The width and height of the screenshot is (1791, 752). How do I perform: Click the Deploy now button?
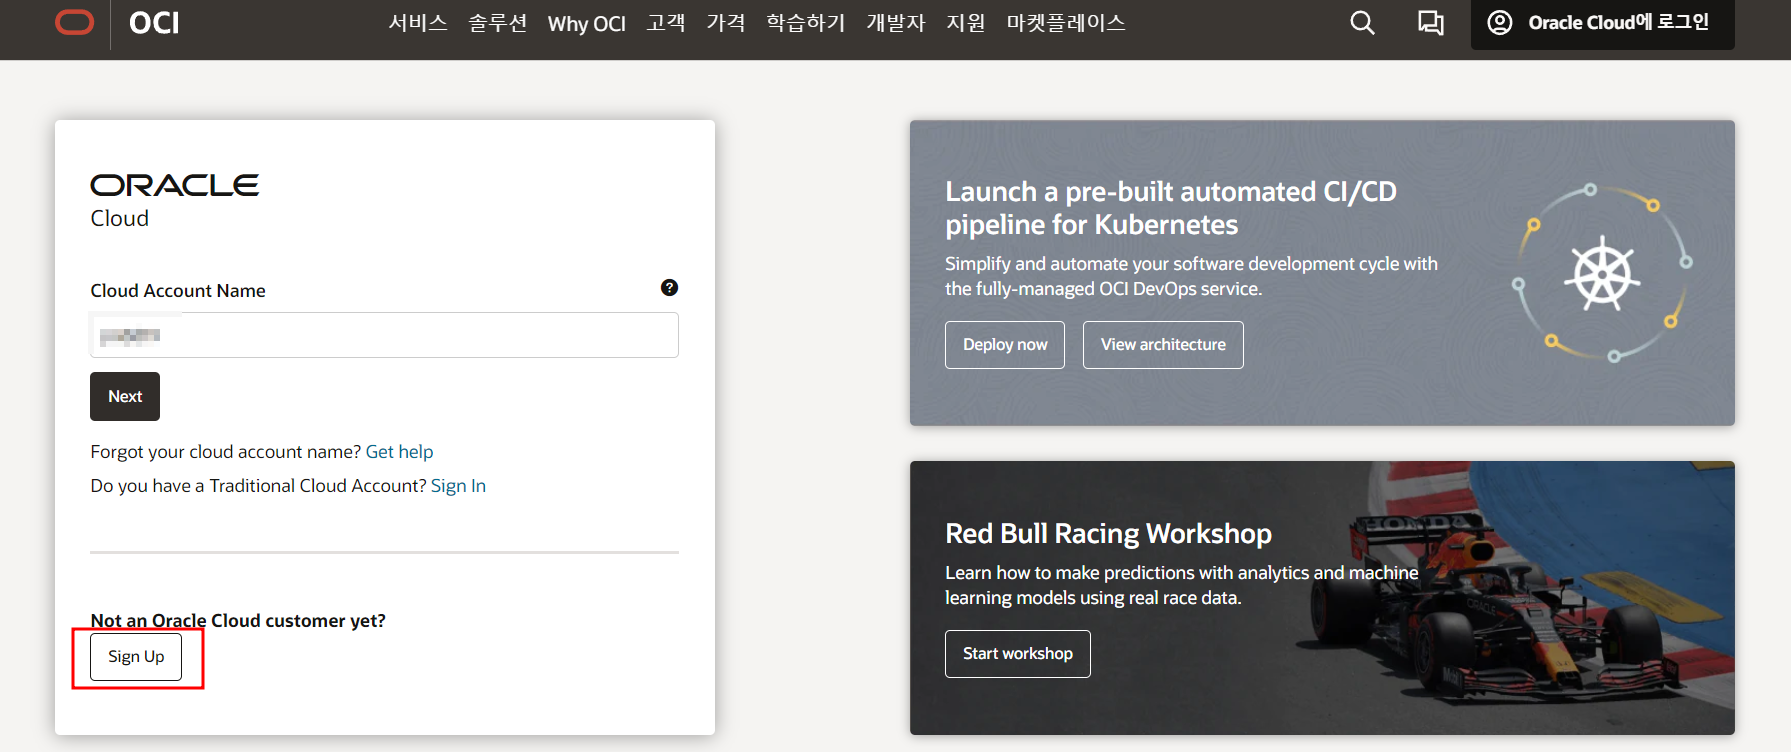(1005, 345)
